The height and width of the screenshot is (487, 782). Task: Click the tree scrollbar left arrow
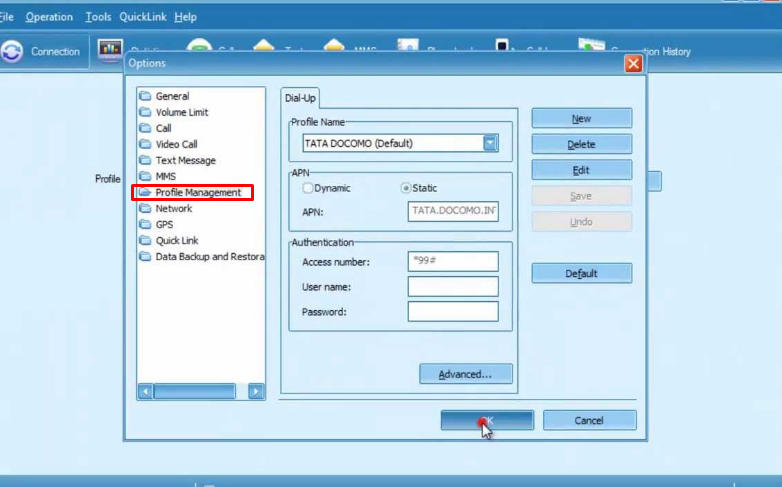[145, 392]
